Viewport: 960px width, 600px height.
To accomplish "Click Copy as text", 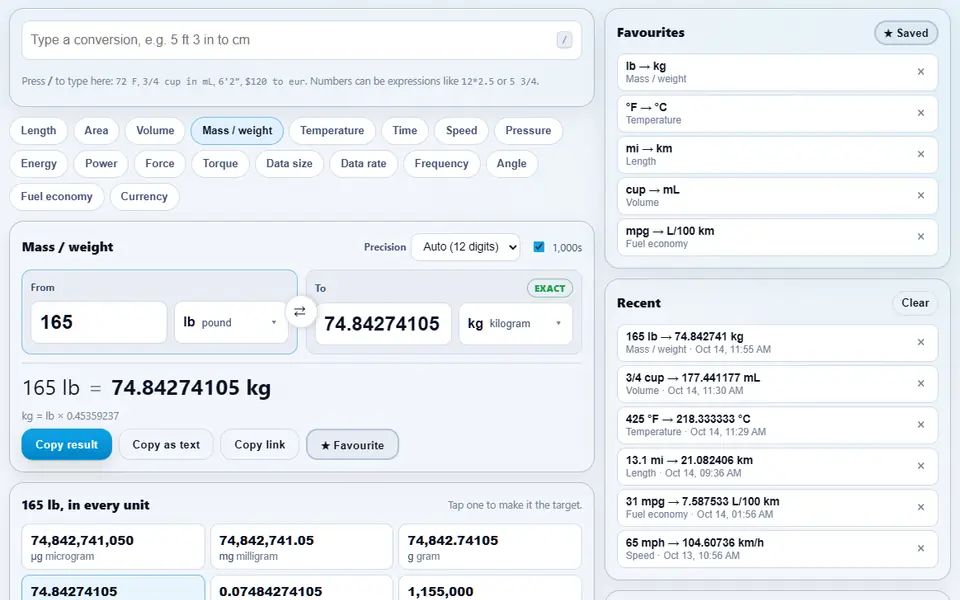I will click(166, 445).
